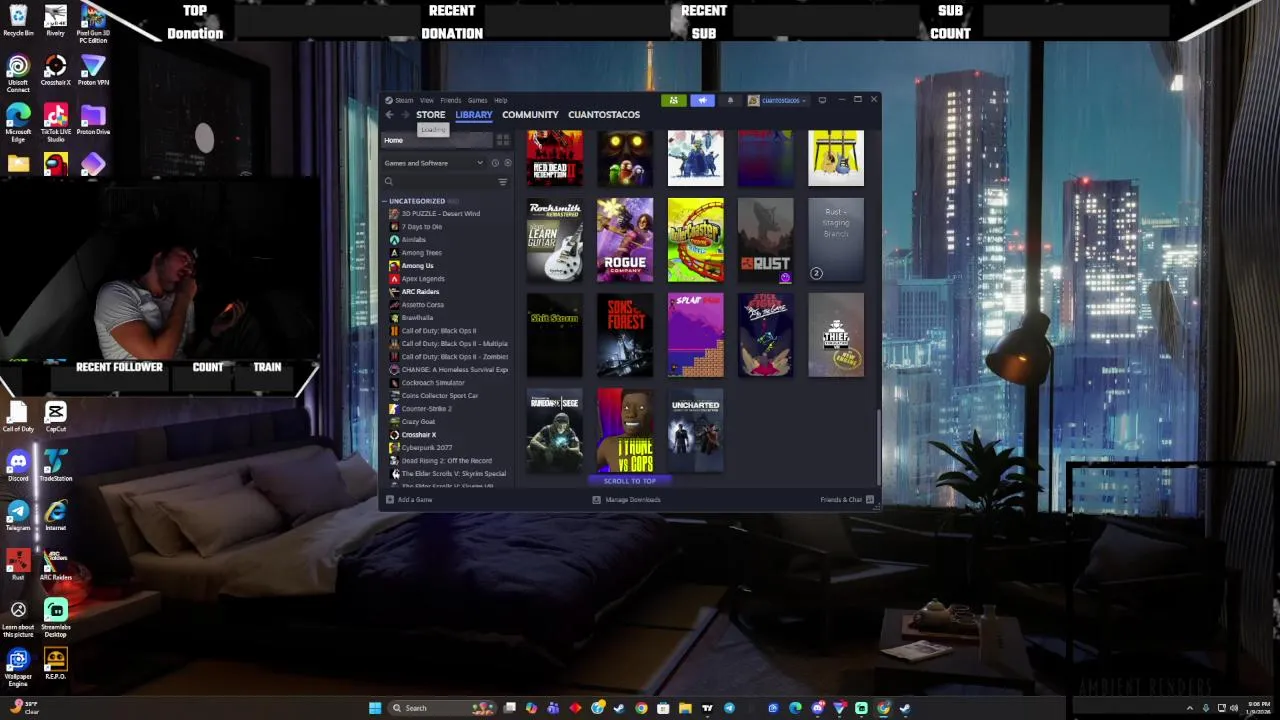Click the taskbar volume icon
Viewport: 1280px width, 720px height.
point(1233,708)
